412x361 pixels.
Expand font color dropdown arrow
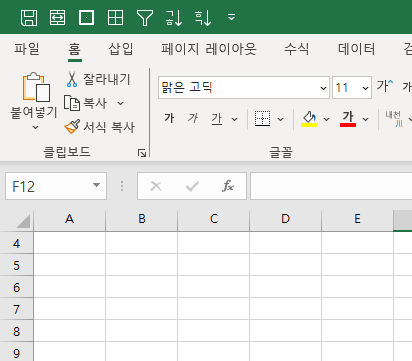pos(366,119)
